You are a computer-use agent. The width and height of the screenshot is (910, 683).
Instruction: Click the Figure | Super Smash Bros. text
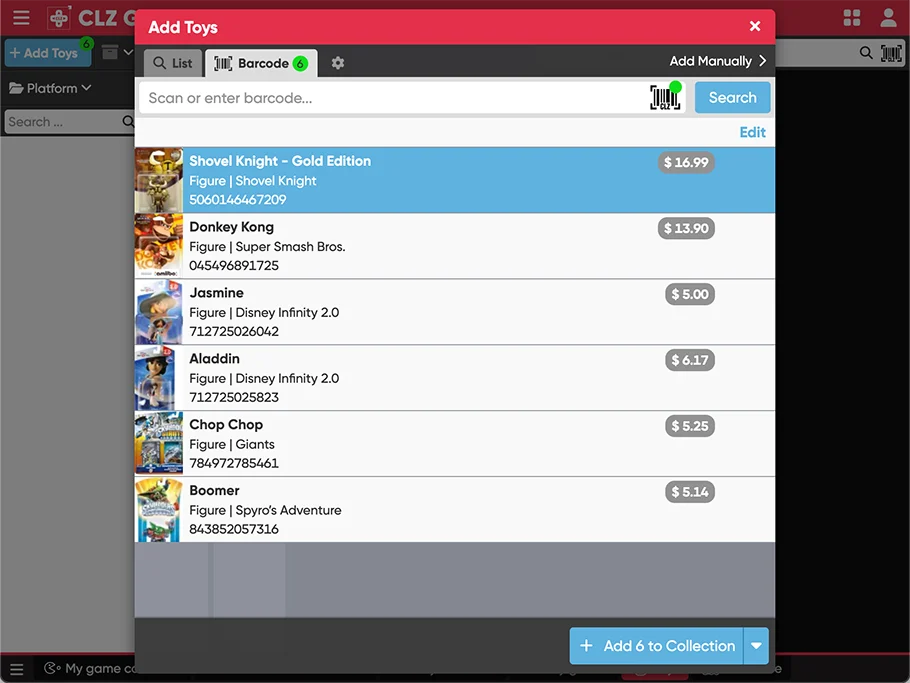click(267, 247)
